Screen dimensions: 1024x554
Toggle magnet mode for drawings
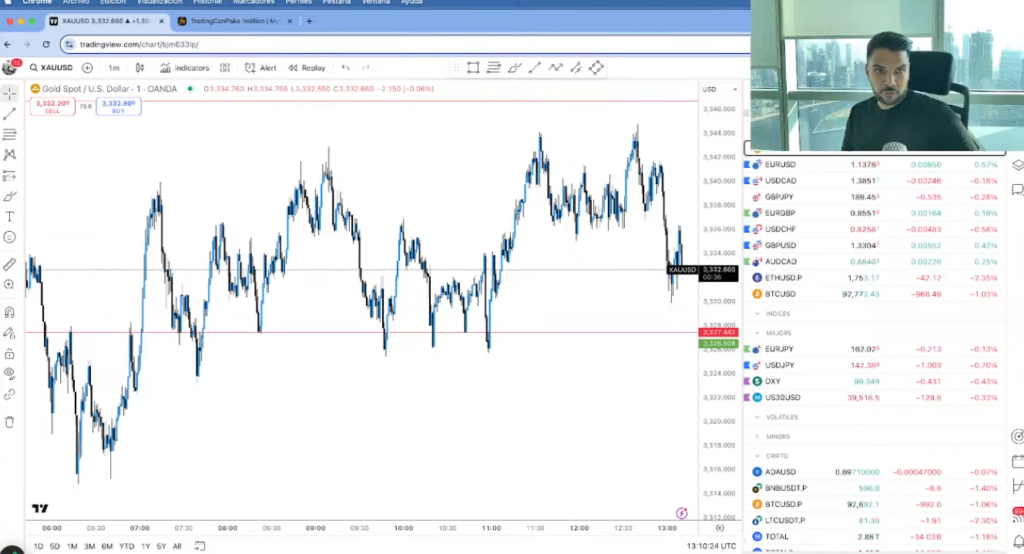tap(9, 312)
